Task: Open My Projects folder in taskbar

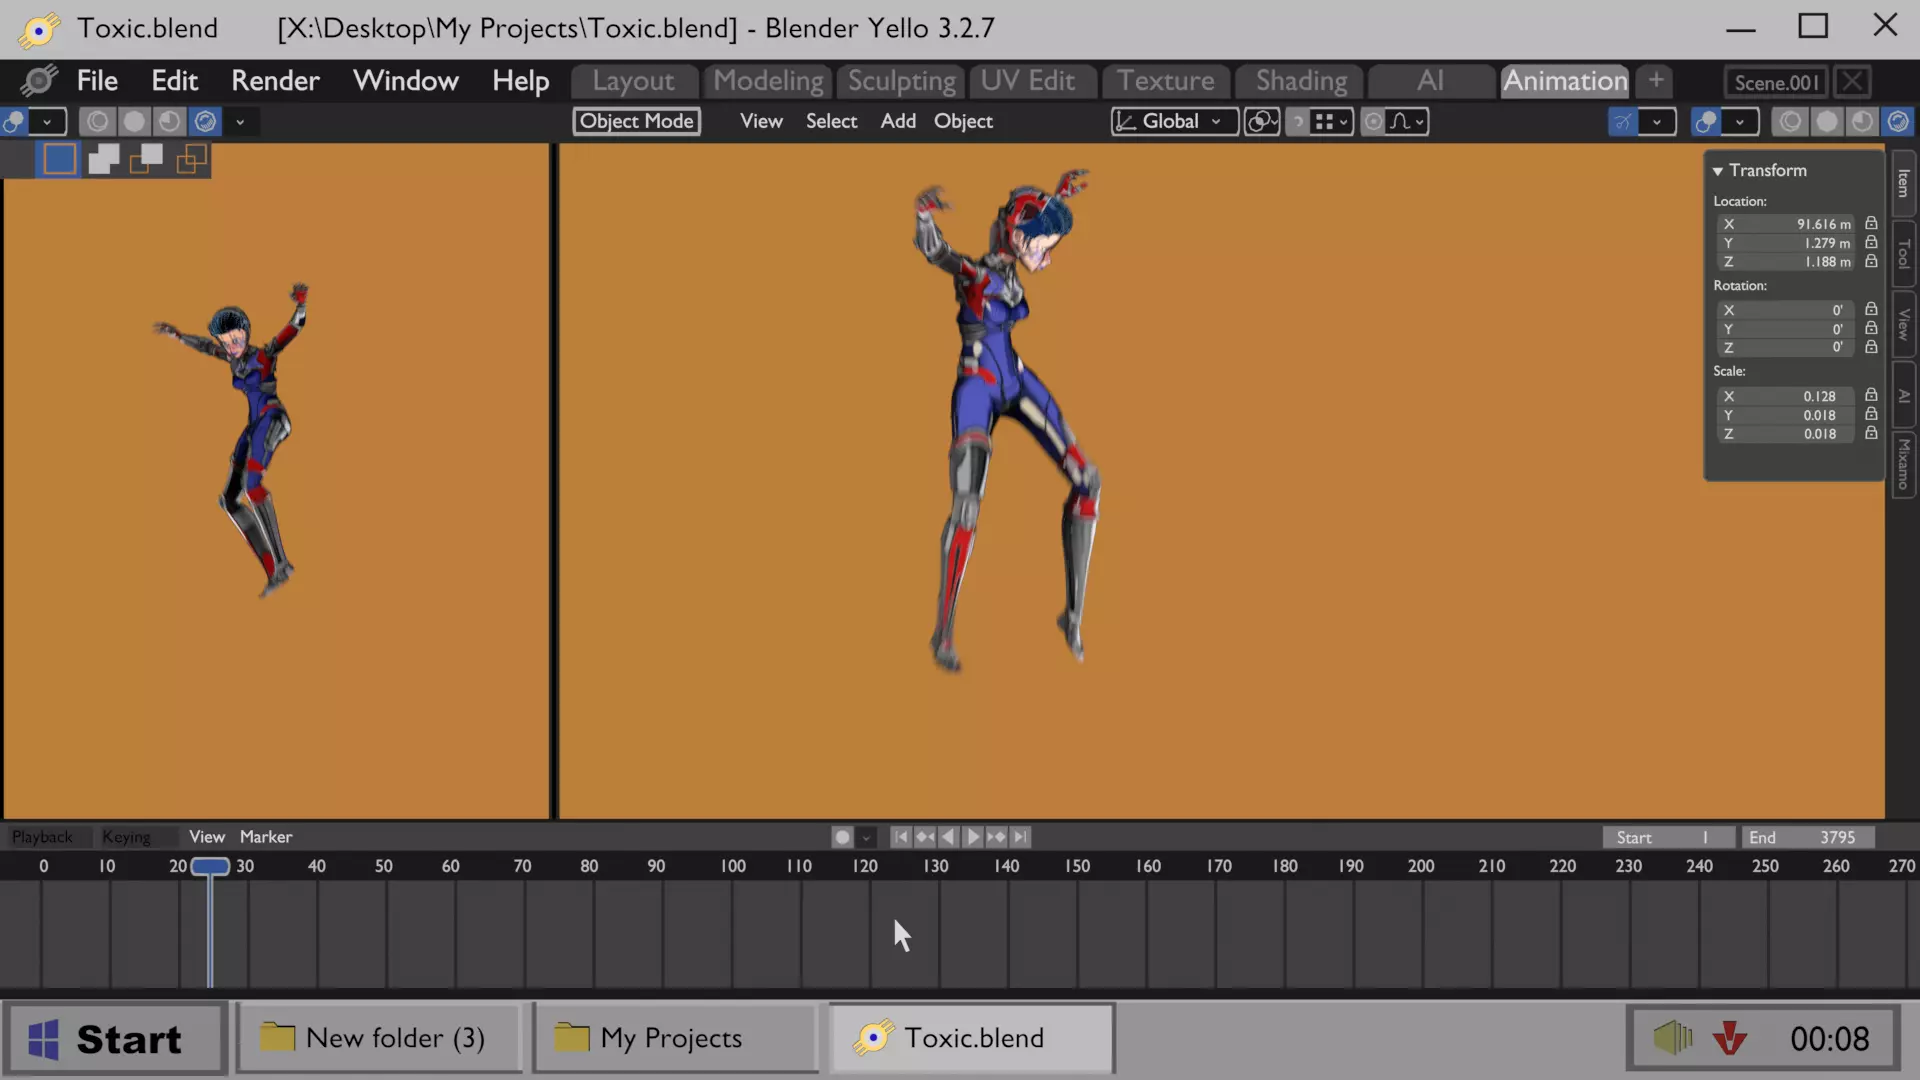Action: pos(673,1038)
